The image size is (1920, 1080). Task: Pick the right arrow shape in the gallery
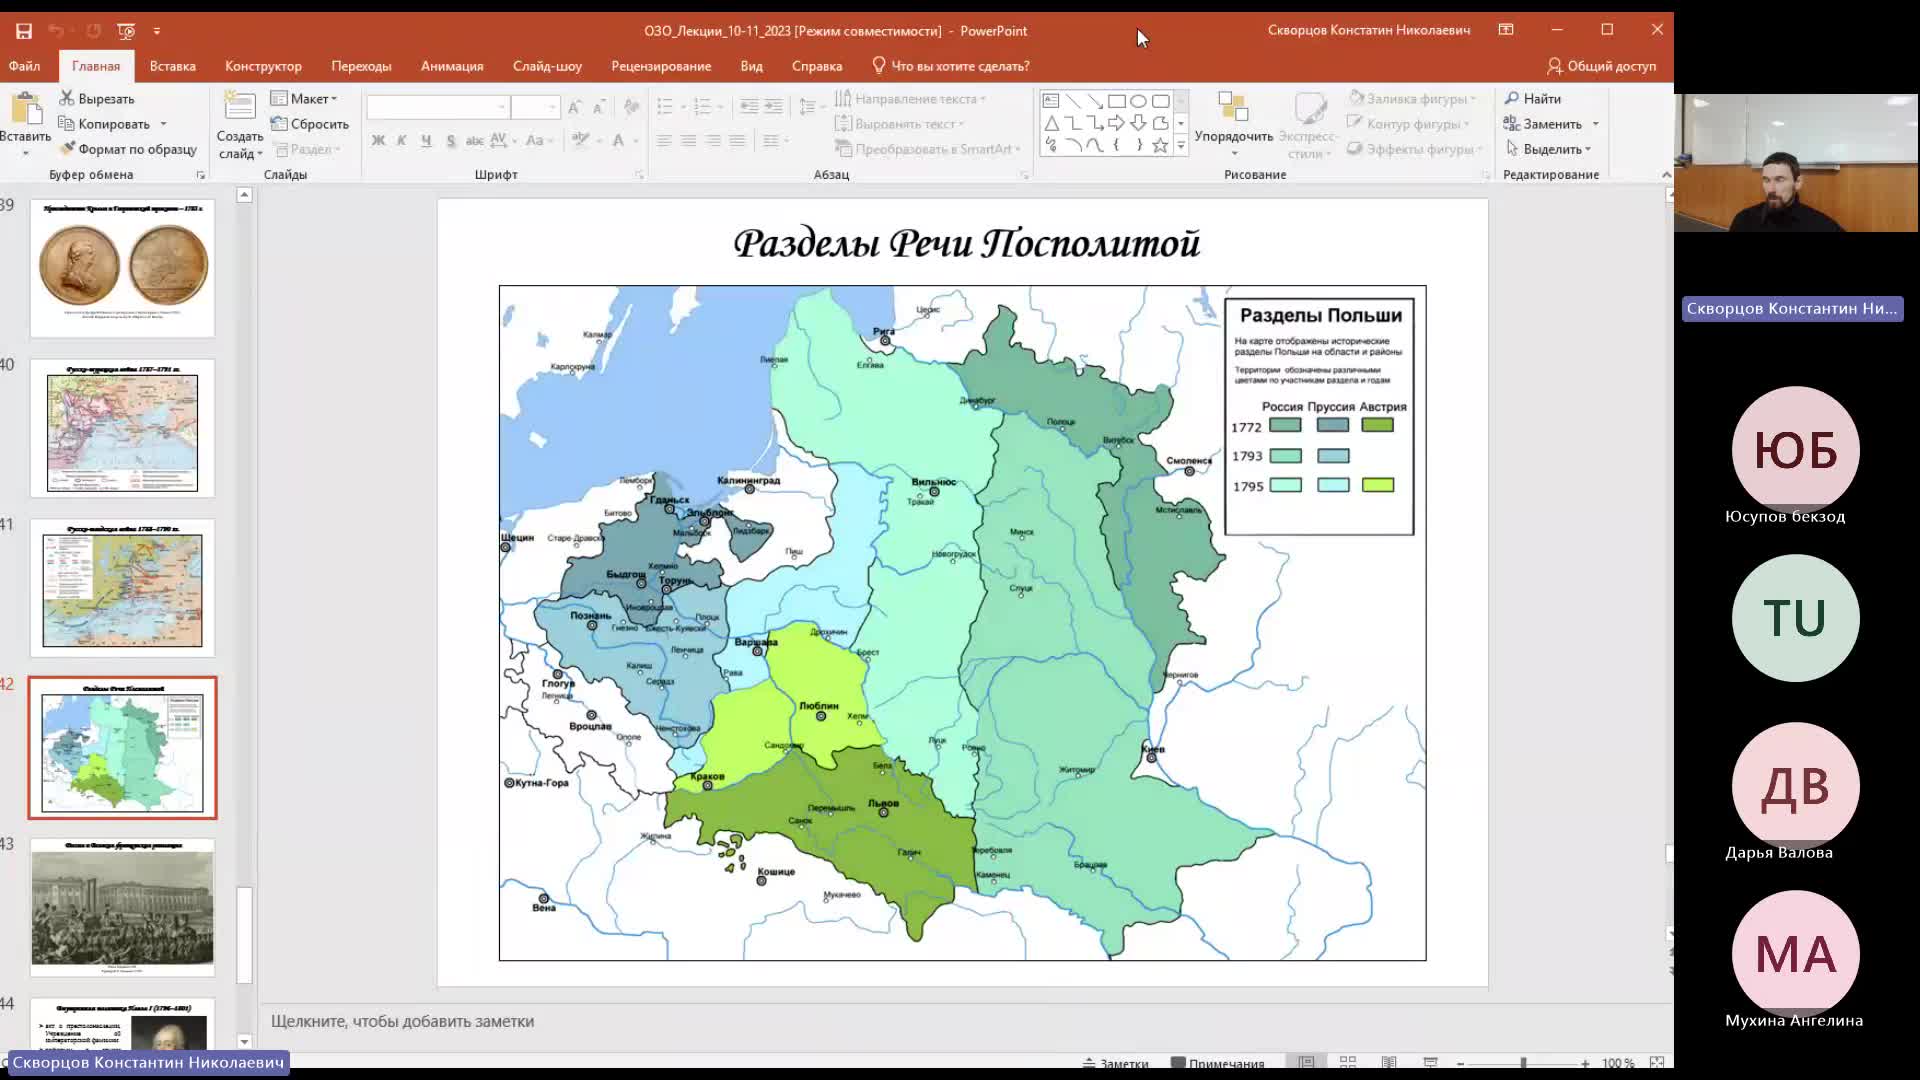1117,123
